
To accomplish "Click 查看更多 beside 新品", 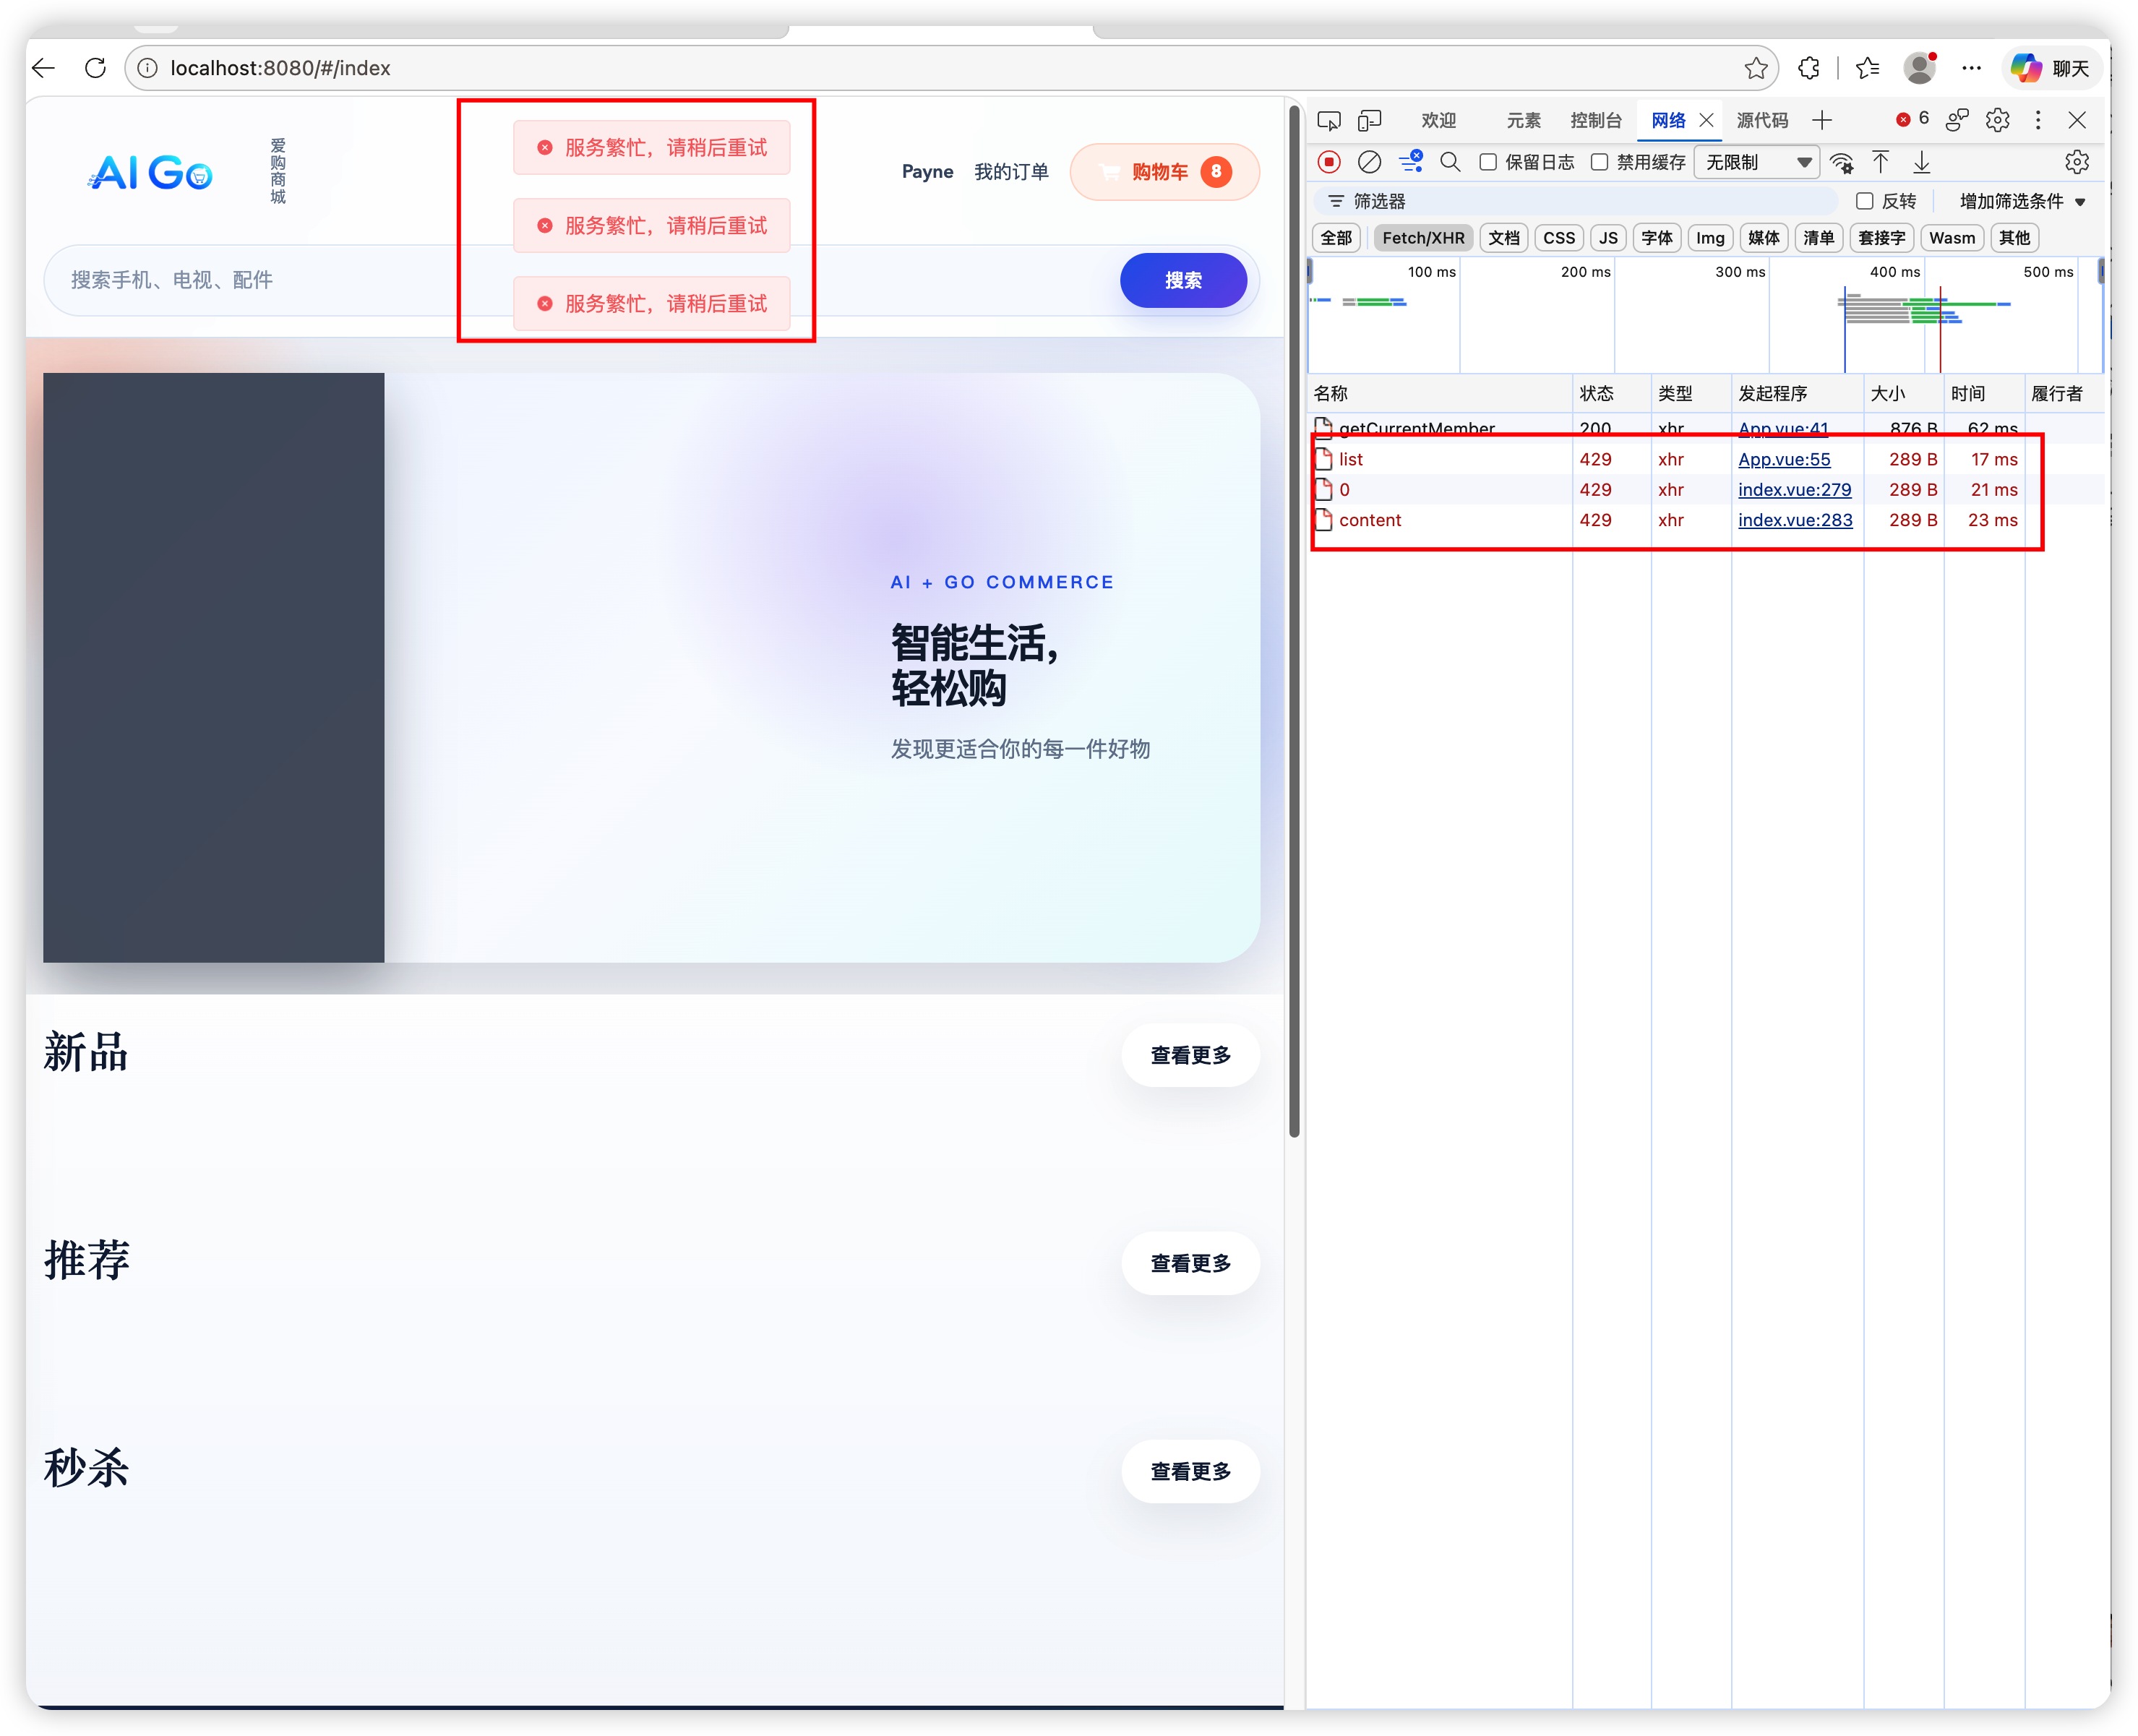I will (1190, 1055).
